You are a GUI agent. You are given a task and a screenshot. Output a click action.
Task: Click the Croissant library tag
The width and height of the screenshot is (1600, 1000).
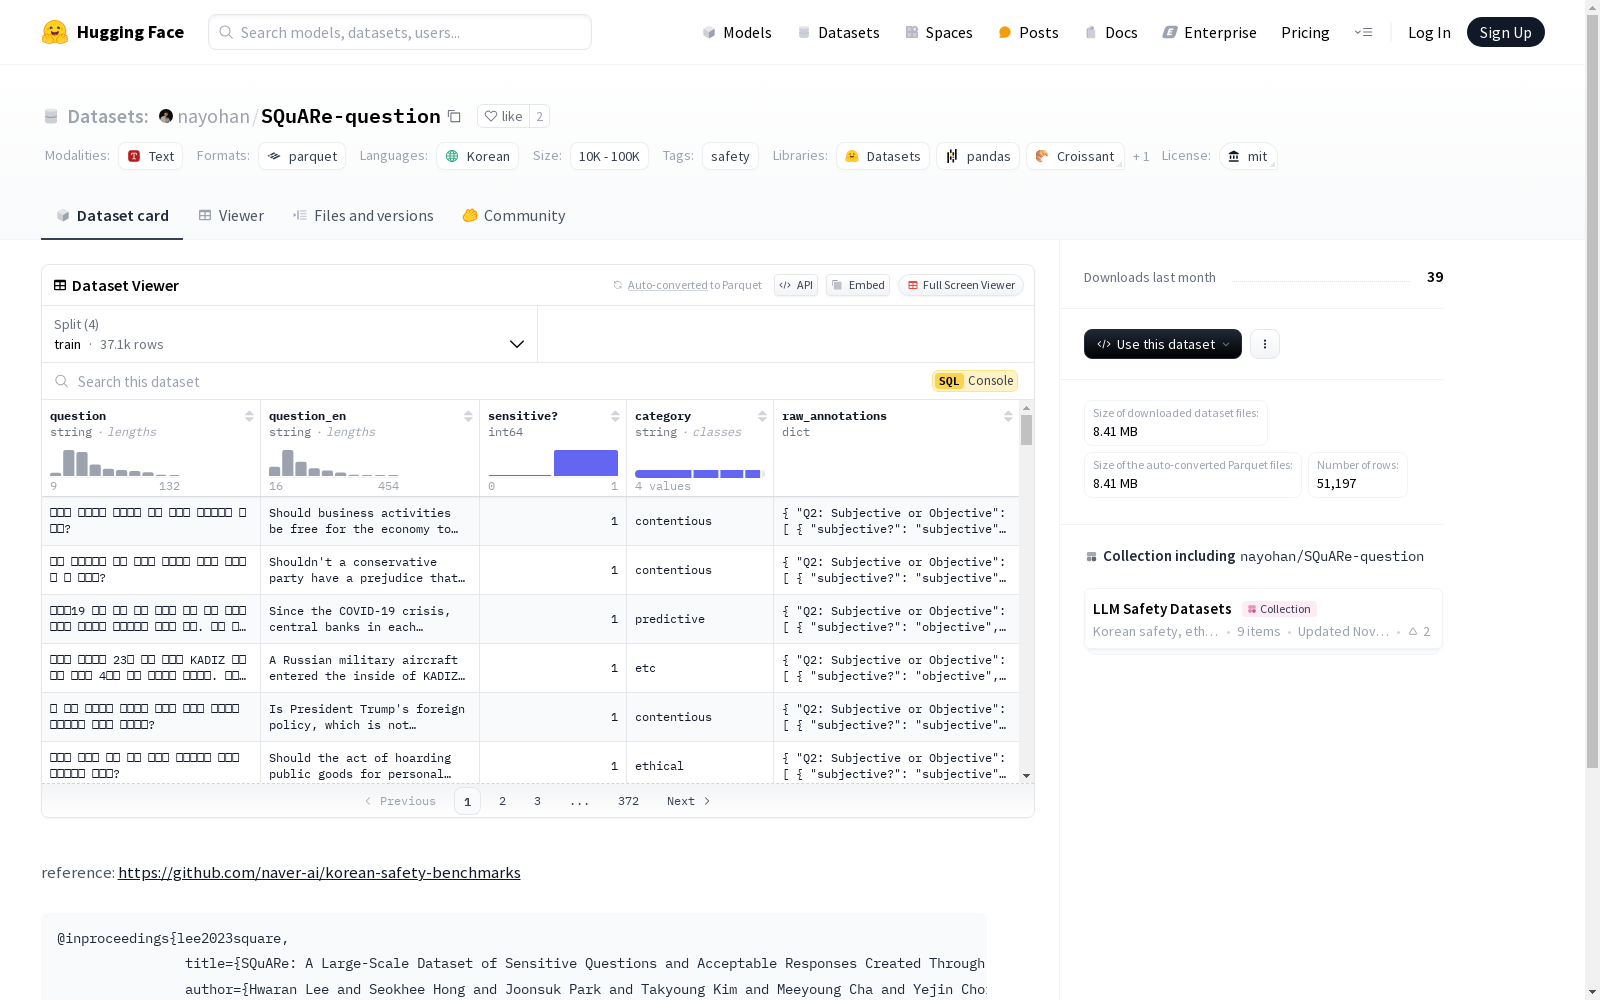click(1075, 156)
